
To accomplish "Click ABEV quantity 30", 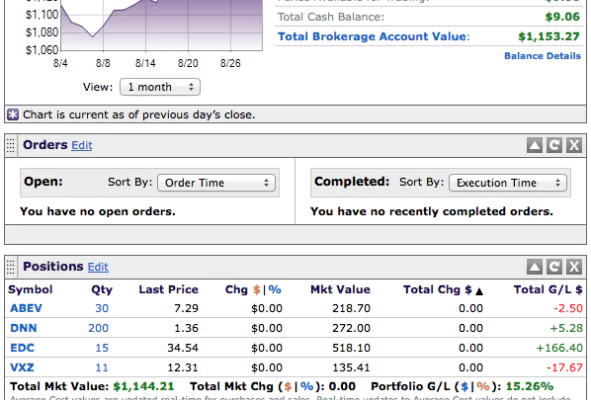I will tap(102, 308).
